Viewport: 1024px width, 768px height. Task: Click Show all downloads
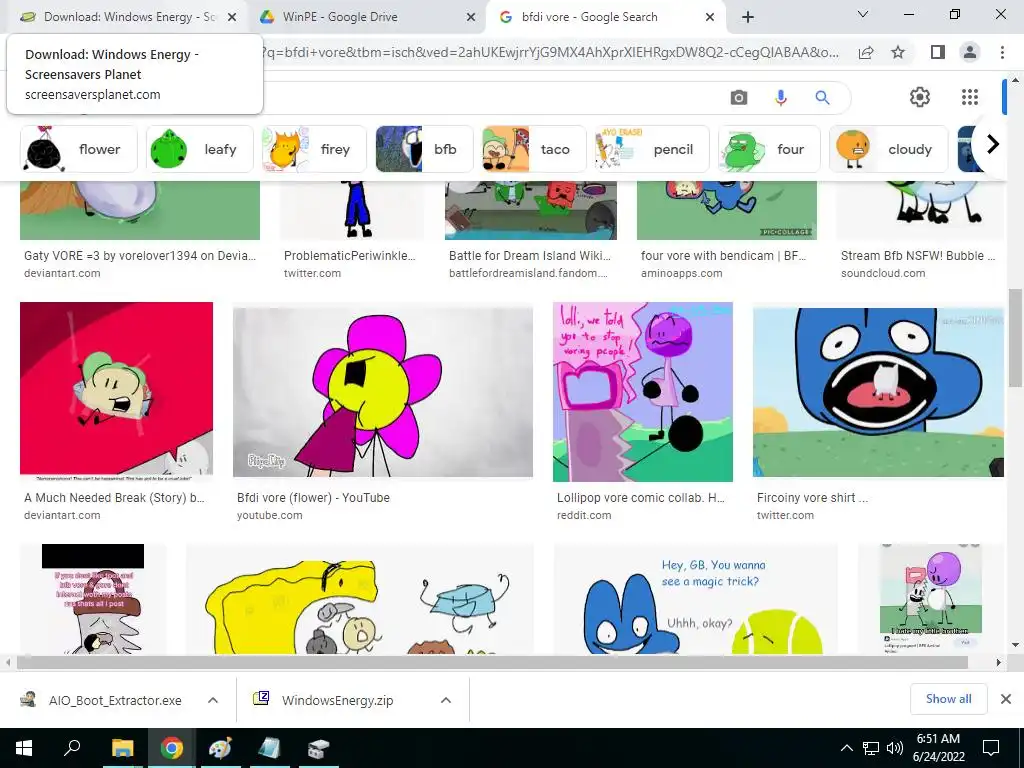point(948,699)
